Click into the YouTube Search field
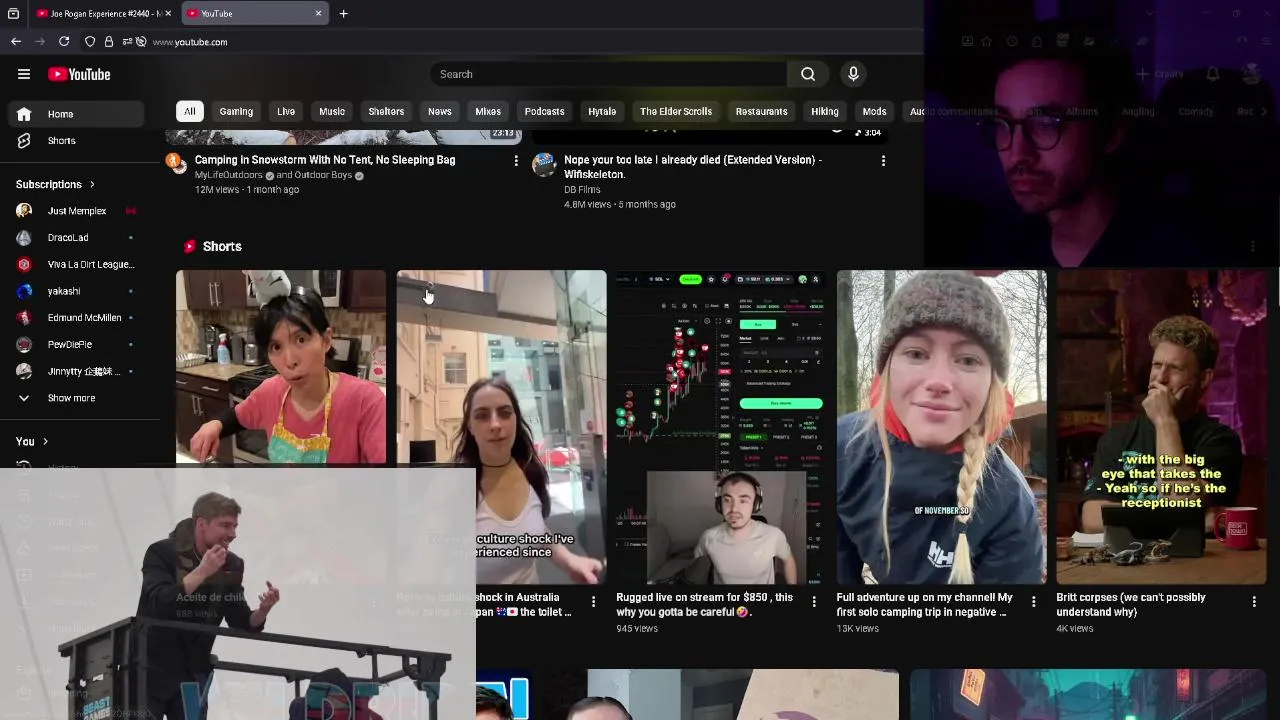 (609, 74)
